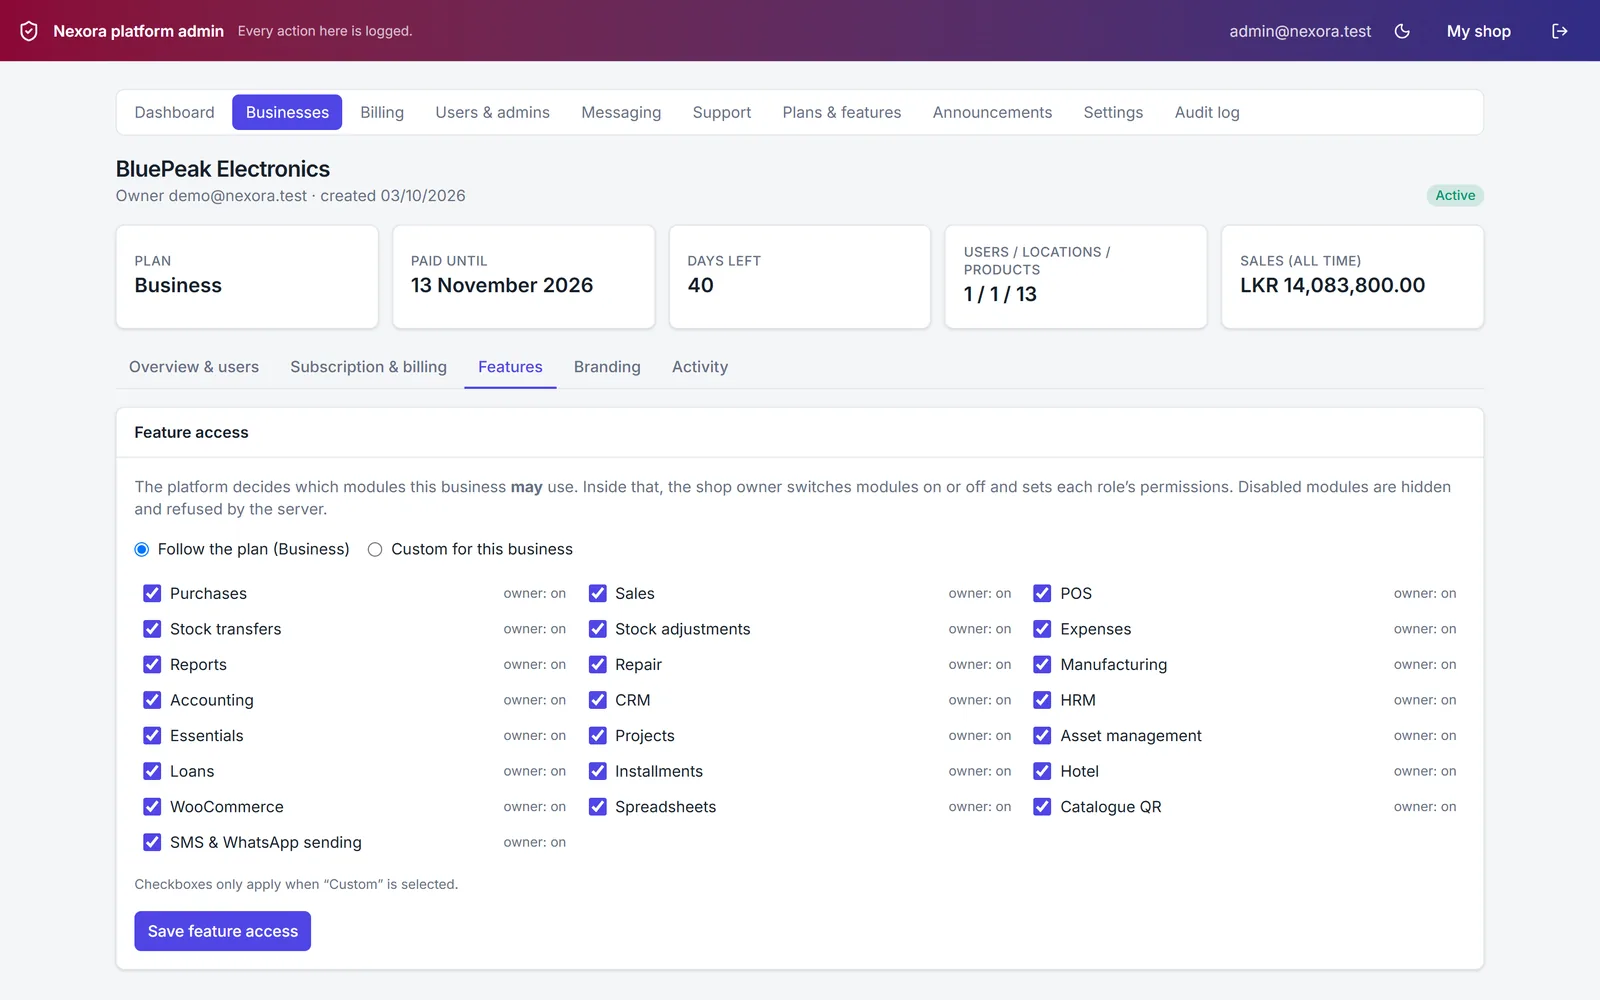Go to Users & admins section
This screenshot has width=1600, height=1000.
click(x=492, y=112)
